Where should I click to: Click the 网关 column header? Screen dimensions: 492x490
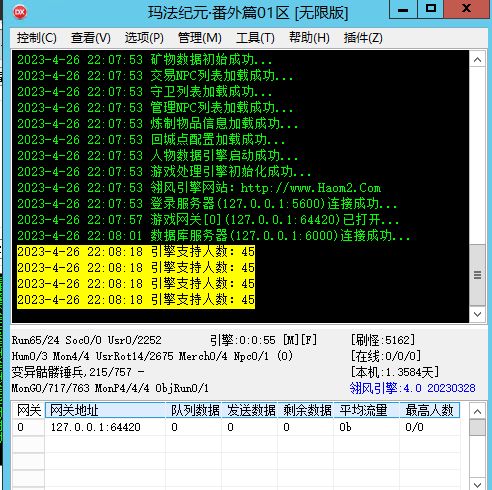[x=29, y=410]
